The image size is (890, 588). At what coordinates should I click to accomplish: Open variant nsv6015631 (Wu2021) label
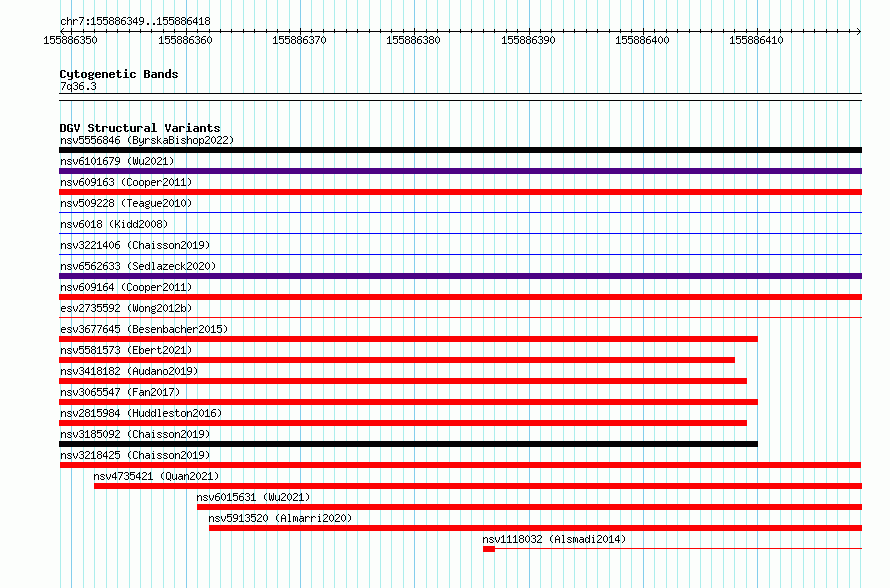pyautogui.click(x=253, y=497)
